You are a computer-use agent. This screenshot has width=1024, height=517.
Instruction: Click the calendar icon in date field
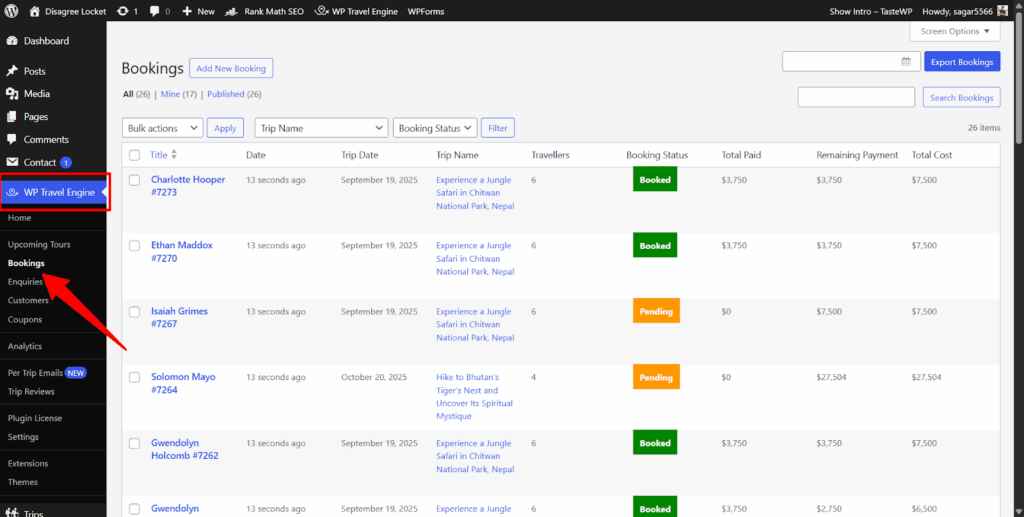906,62
